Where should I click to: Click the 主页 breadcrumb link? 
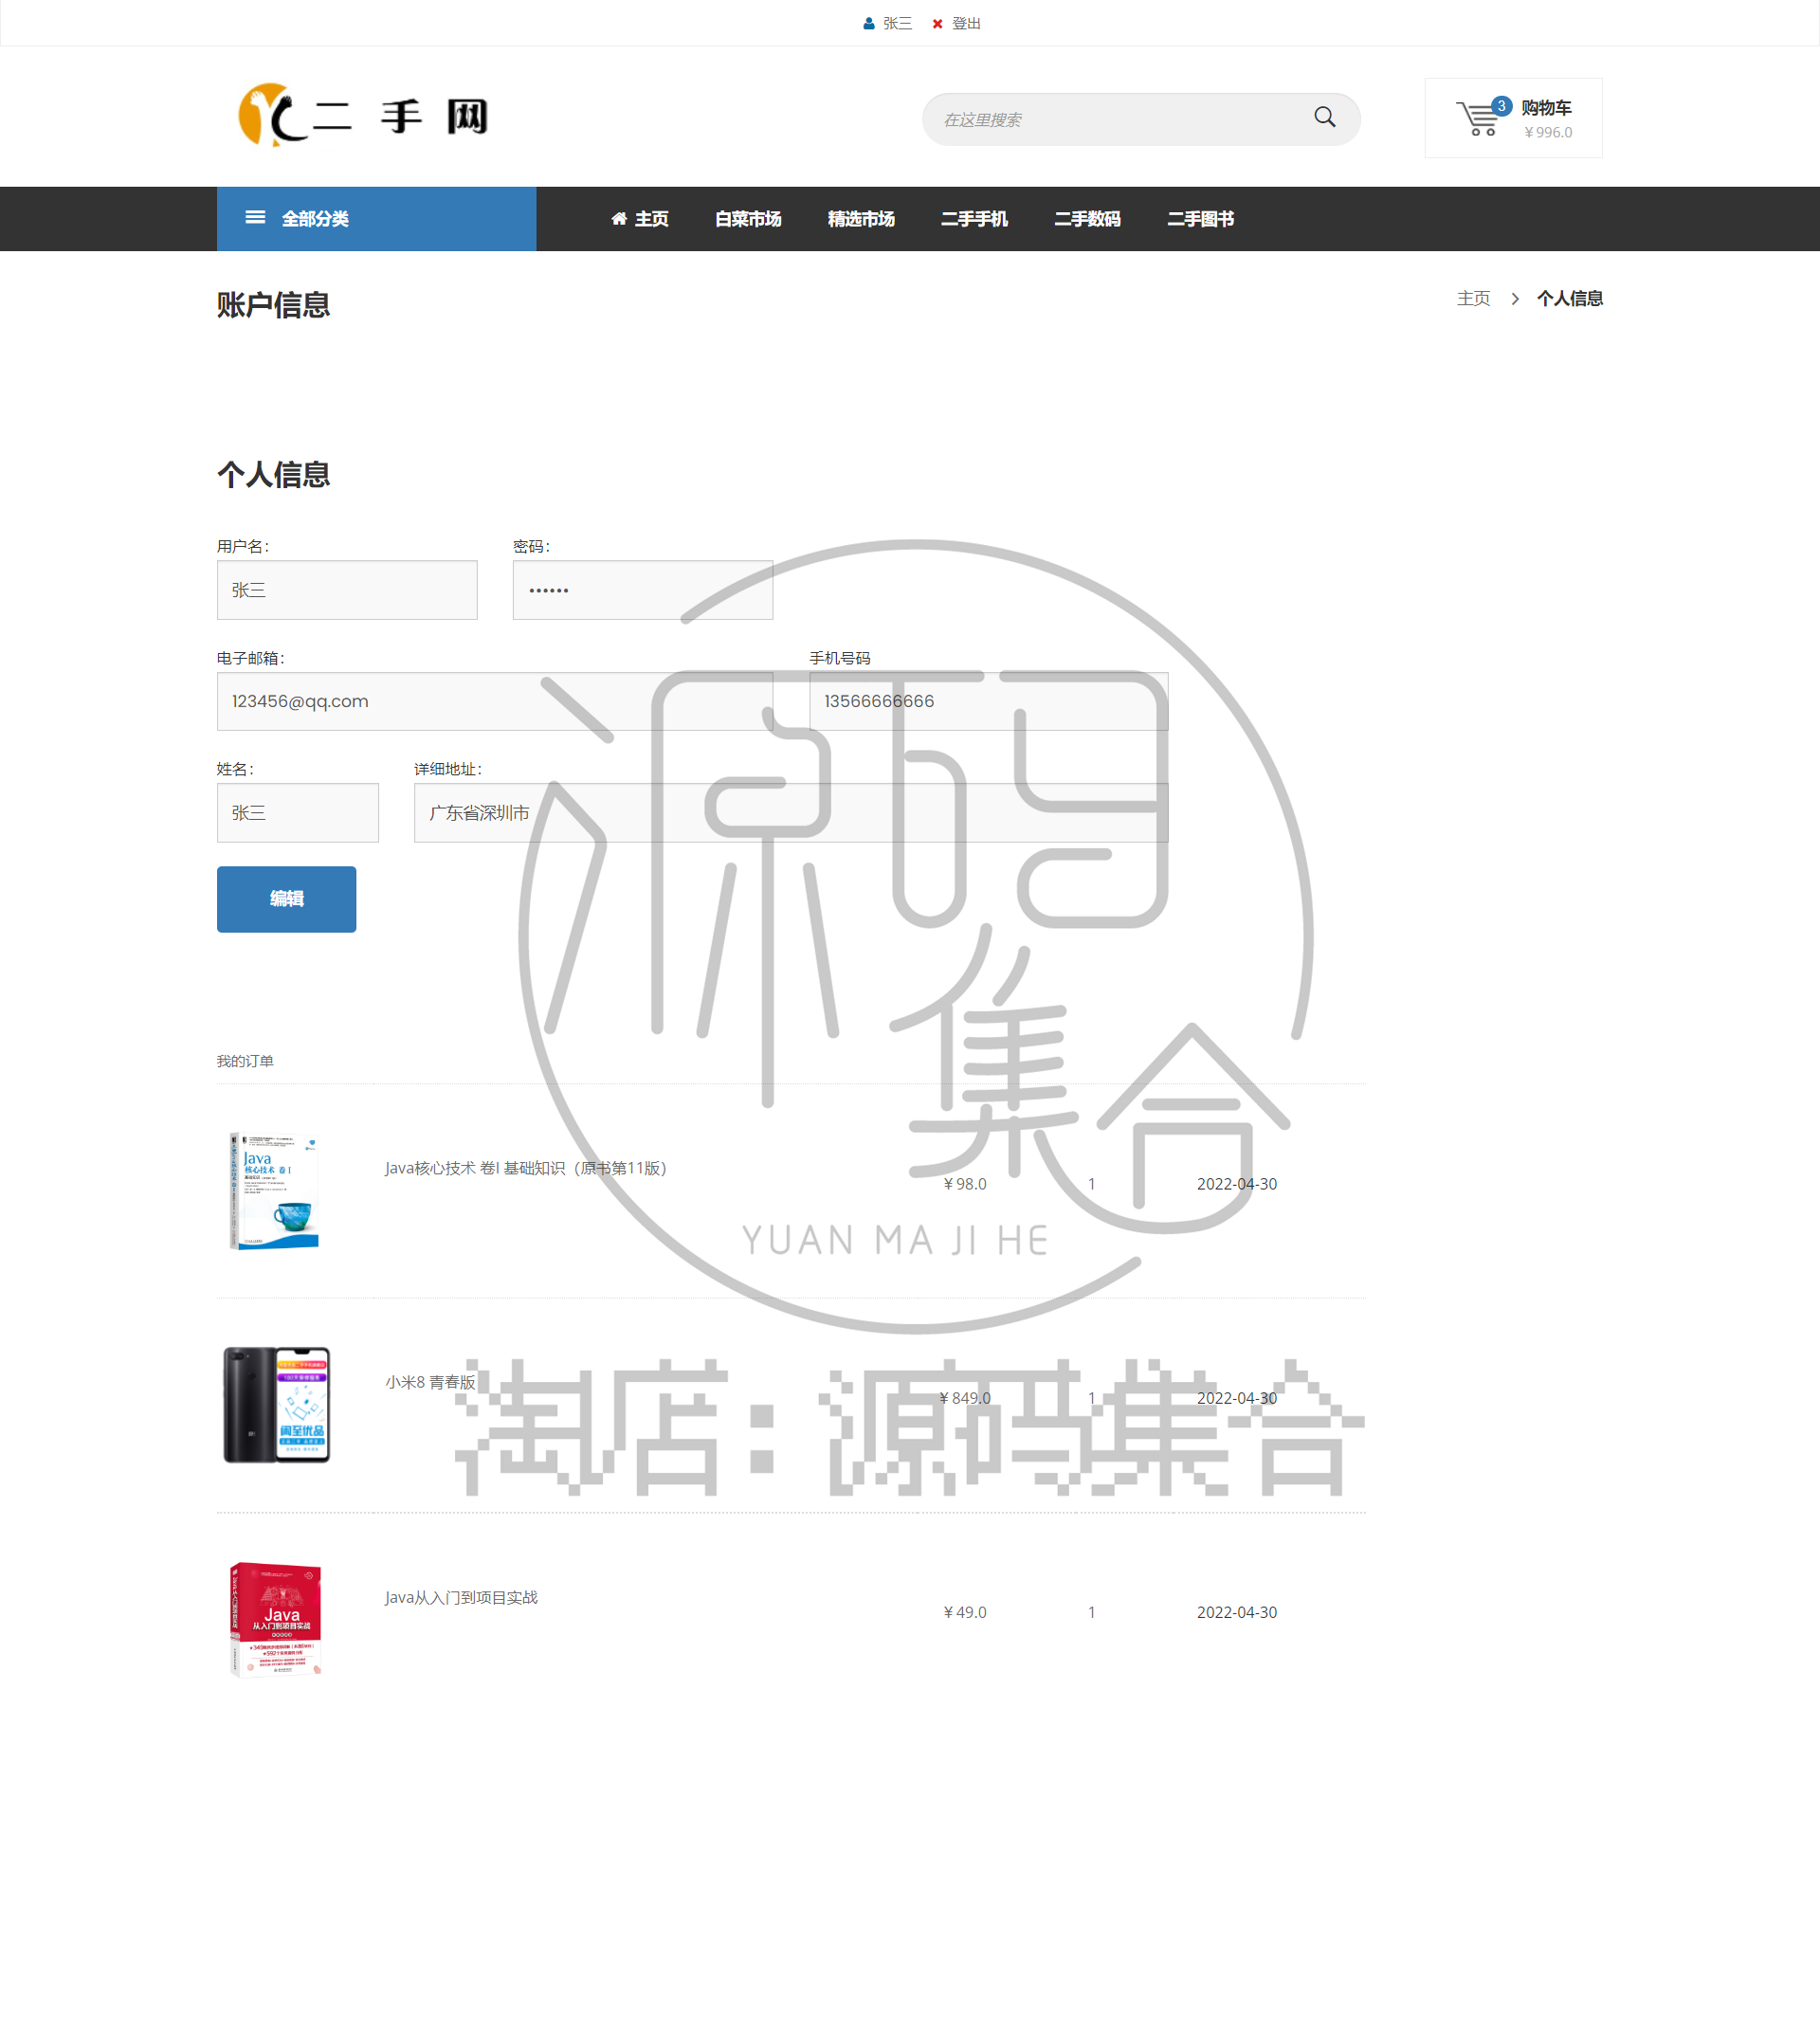(x=1473, y=299)
